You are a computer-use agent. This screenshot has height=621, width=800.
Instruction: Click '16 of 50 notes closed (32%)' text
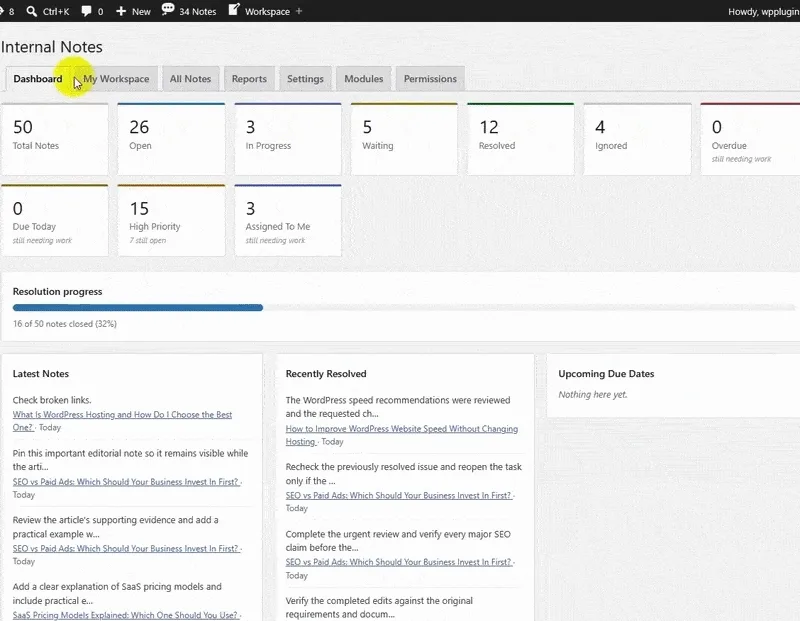[x=65, y=324]
